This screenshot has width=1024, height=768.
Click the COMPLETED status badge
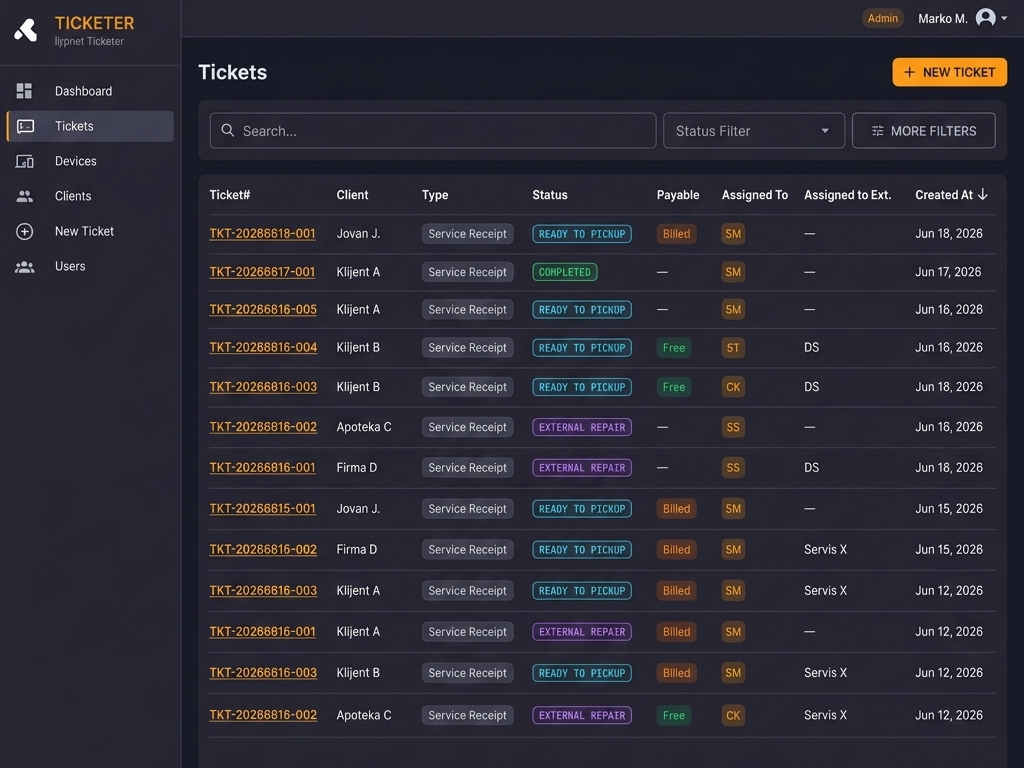(565, 272)
